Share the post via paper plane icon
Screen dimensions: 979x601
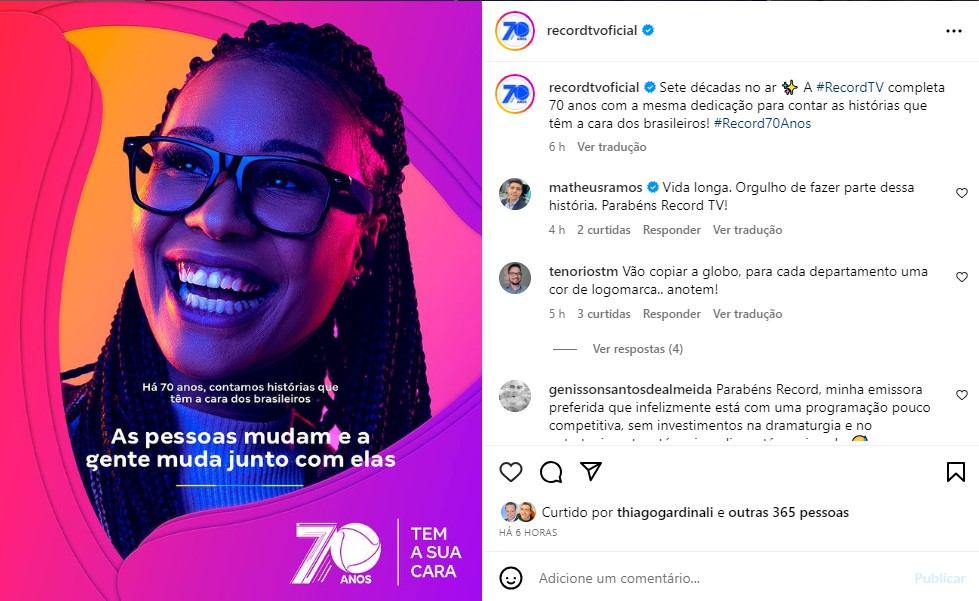[x=591, y=471]
